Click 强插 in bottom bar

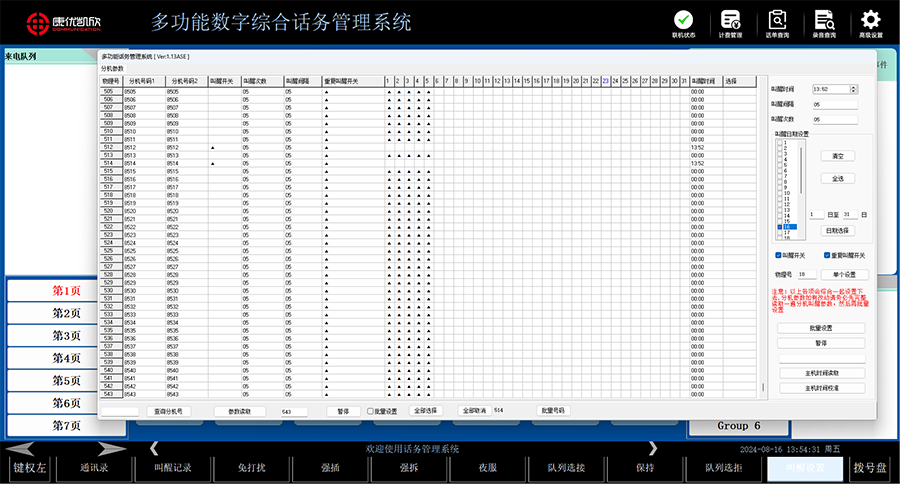pos(330,468)
